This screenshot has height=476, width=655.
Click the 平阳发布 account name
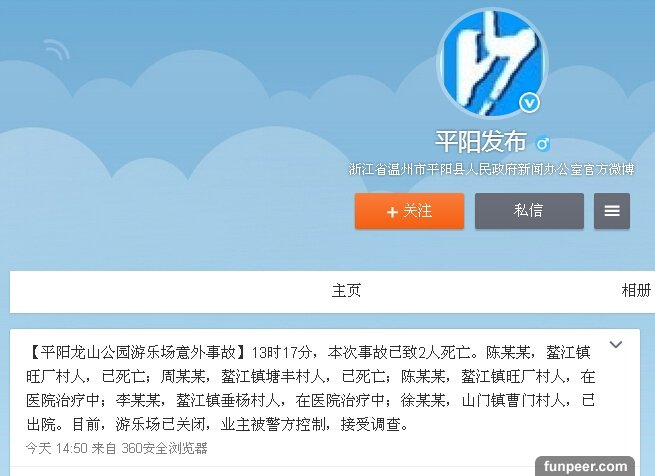point(481,141)
